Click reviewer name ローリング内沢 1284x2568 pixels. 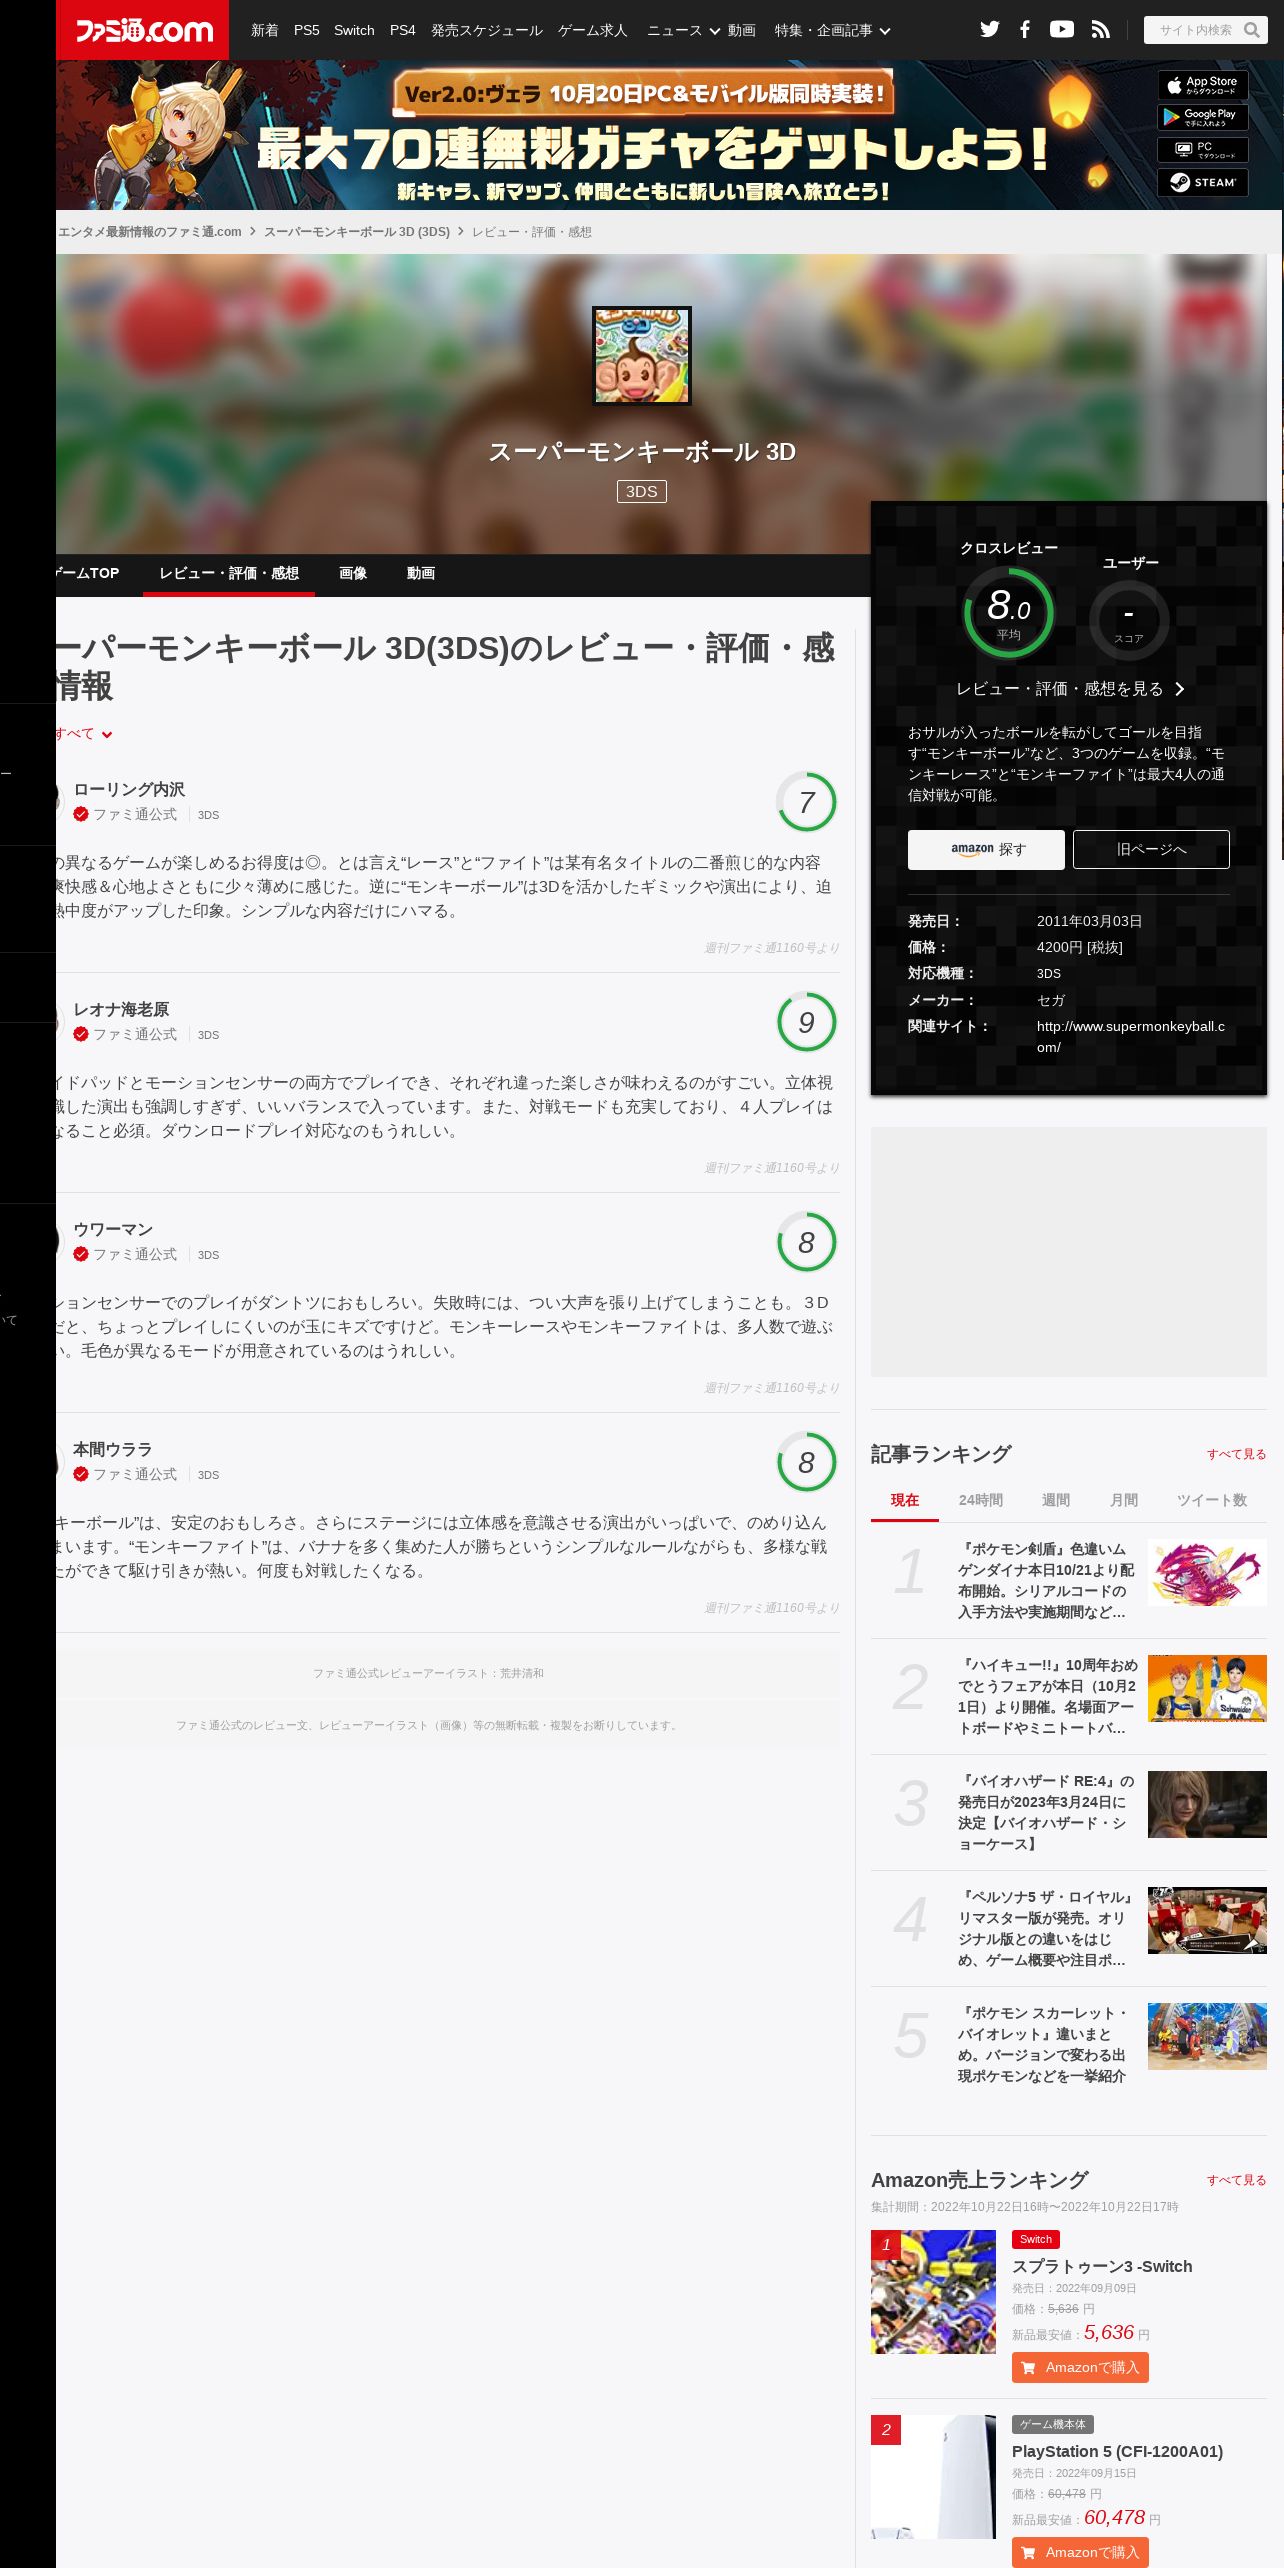[129, 790]
